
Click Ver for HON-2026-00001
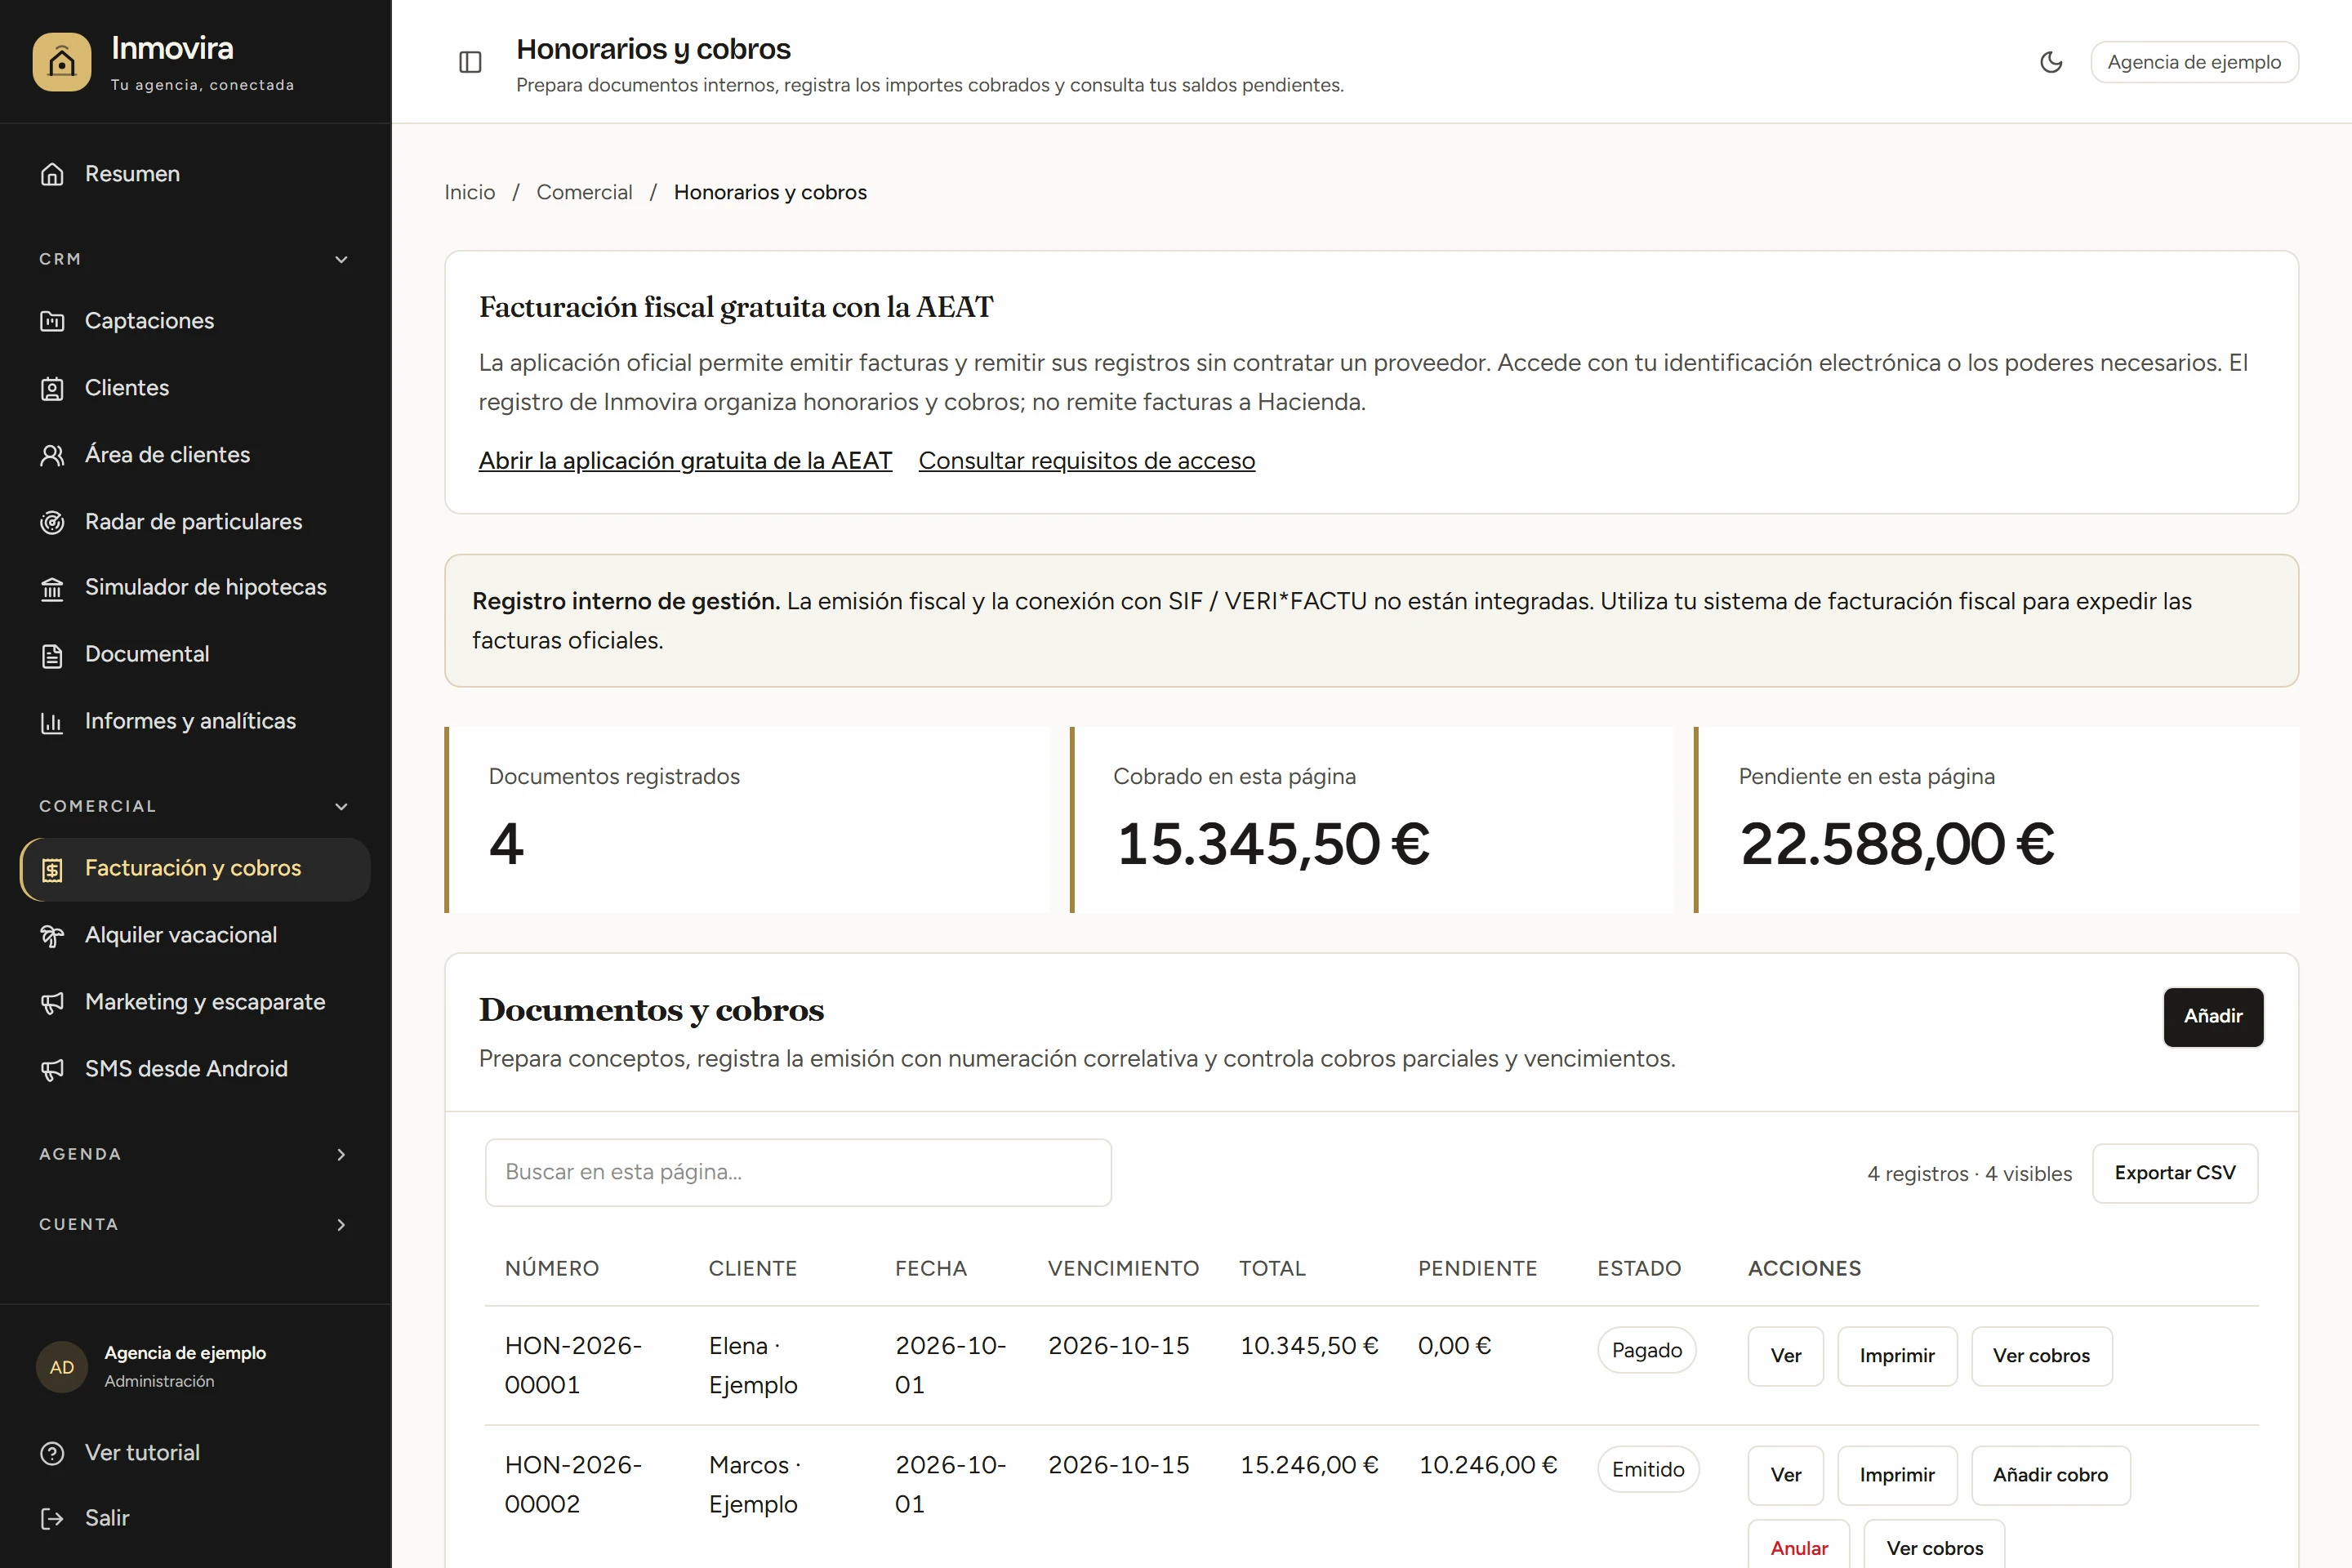click(x=1785, y=1356)
